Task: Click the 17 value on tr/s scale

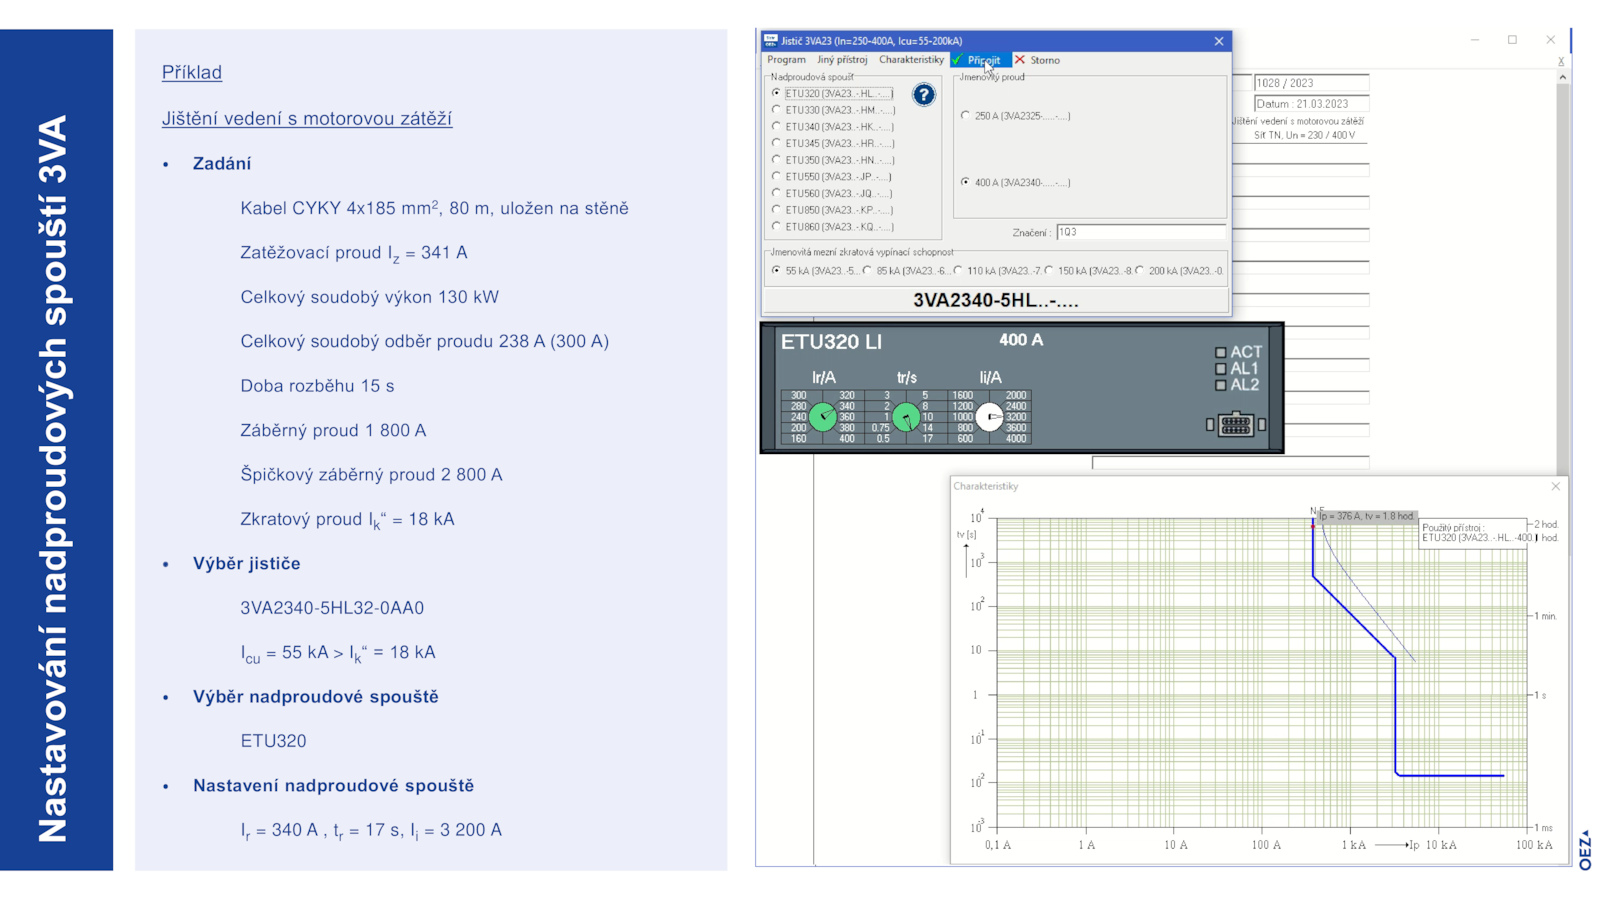Action: click(927, 438)
